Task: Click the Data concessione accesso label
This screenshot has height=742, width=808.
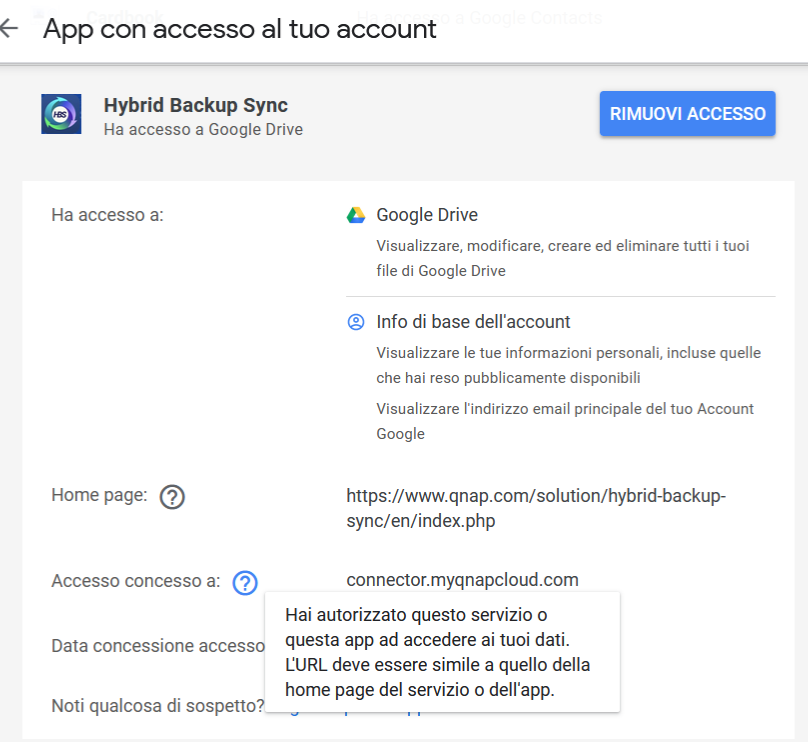Action: click(x=157, y=646)
